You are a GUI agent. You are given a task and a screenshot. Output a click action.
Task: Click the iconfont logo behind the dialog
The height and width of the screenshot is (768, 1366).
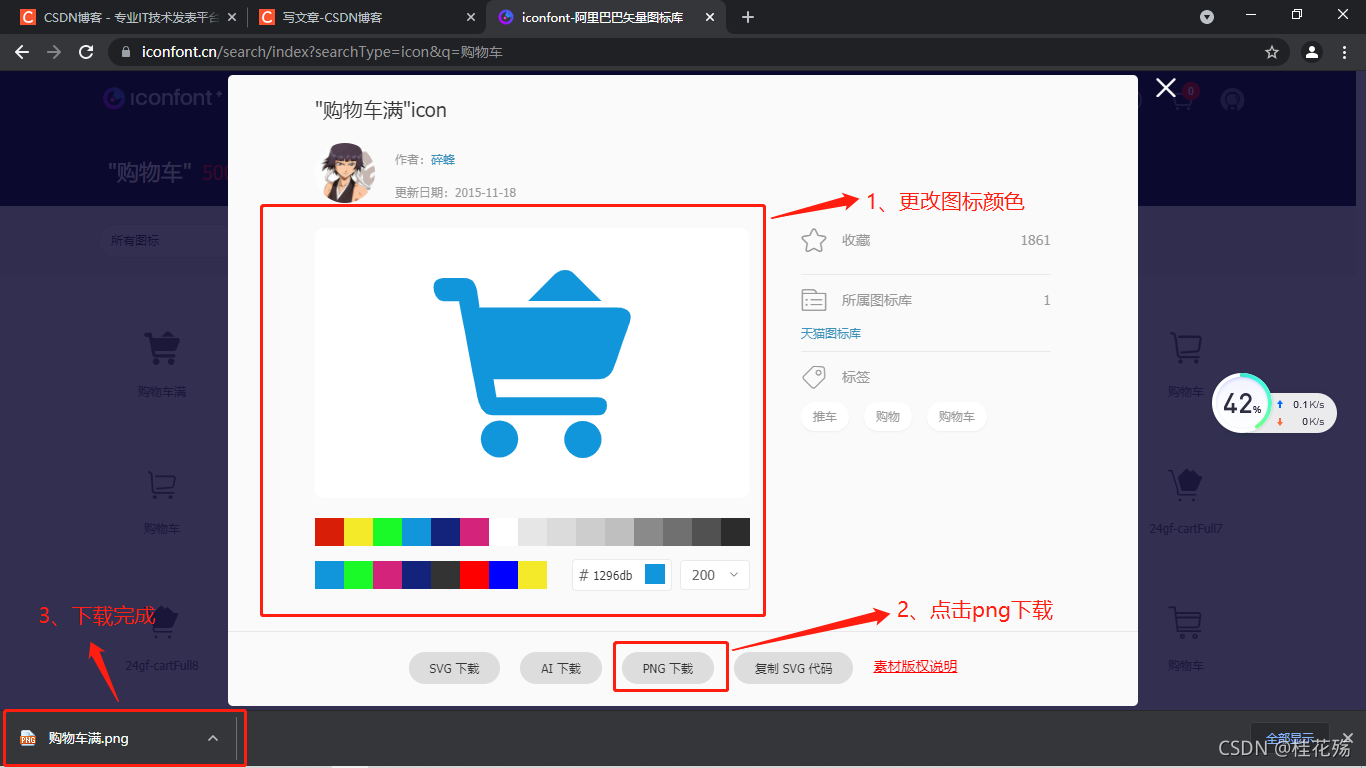[x=160, y=98]
